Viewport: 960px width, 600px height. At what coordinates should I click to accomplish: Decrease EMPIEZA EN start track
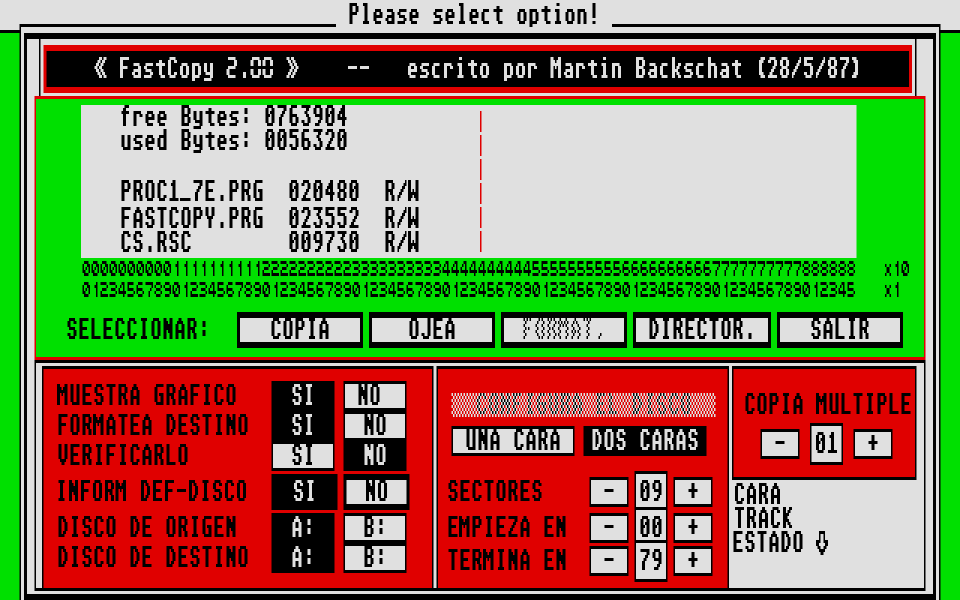pyautogui.click(x=609, y=527)
